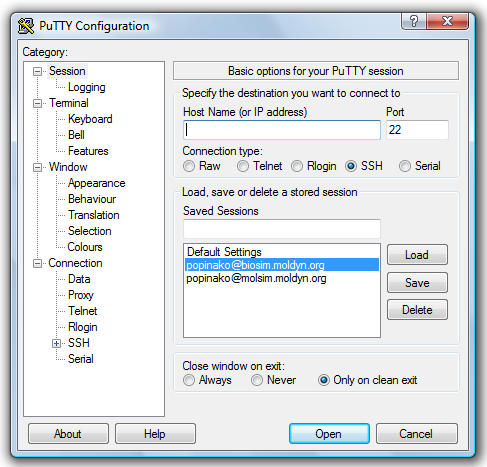The height and width of the screenshot is (467, 487).
Task: Select the Proxy settings category
Action: (81, 295)
